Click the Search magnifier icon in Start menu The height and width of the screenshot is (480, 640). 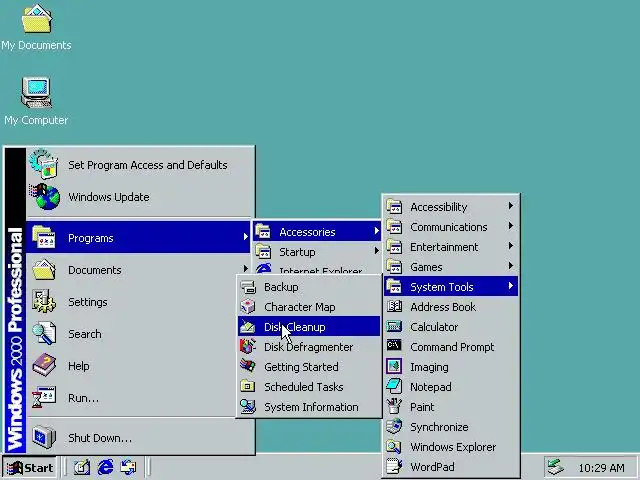click(44, 333)
